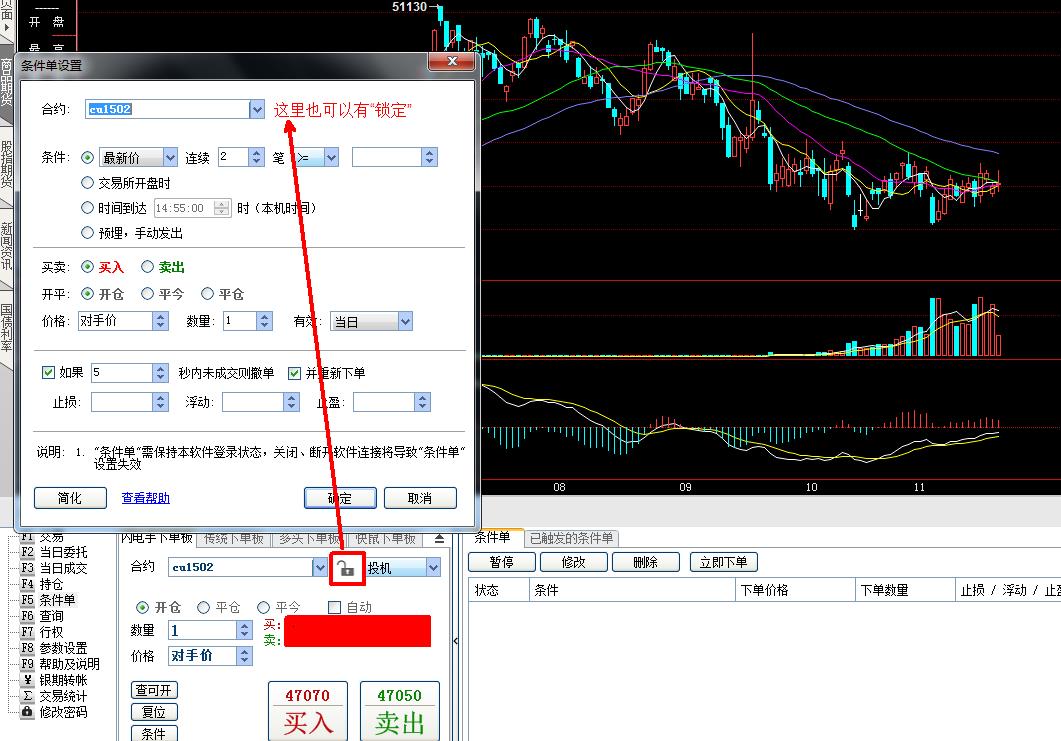Collapse order panel using eject arrow icon
The width and height of the screenshot is (1061, 741).
[438, 539]
